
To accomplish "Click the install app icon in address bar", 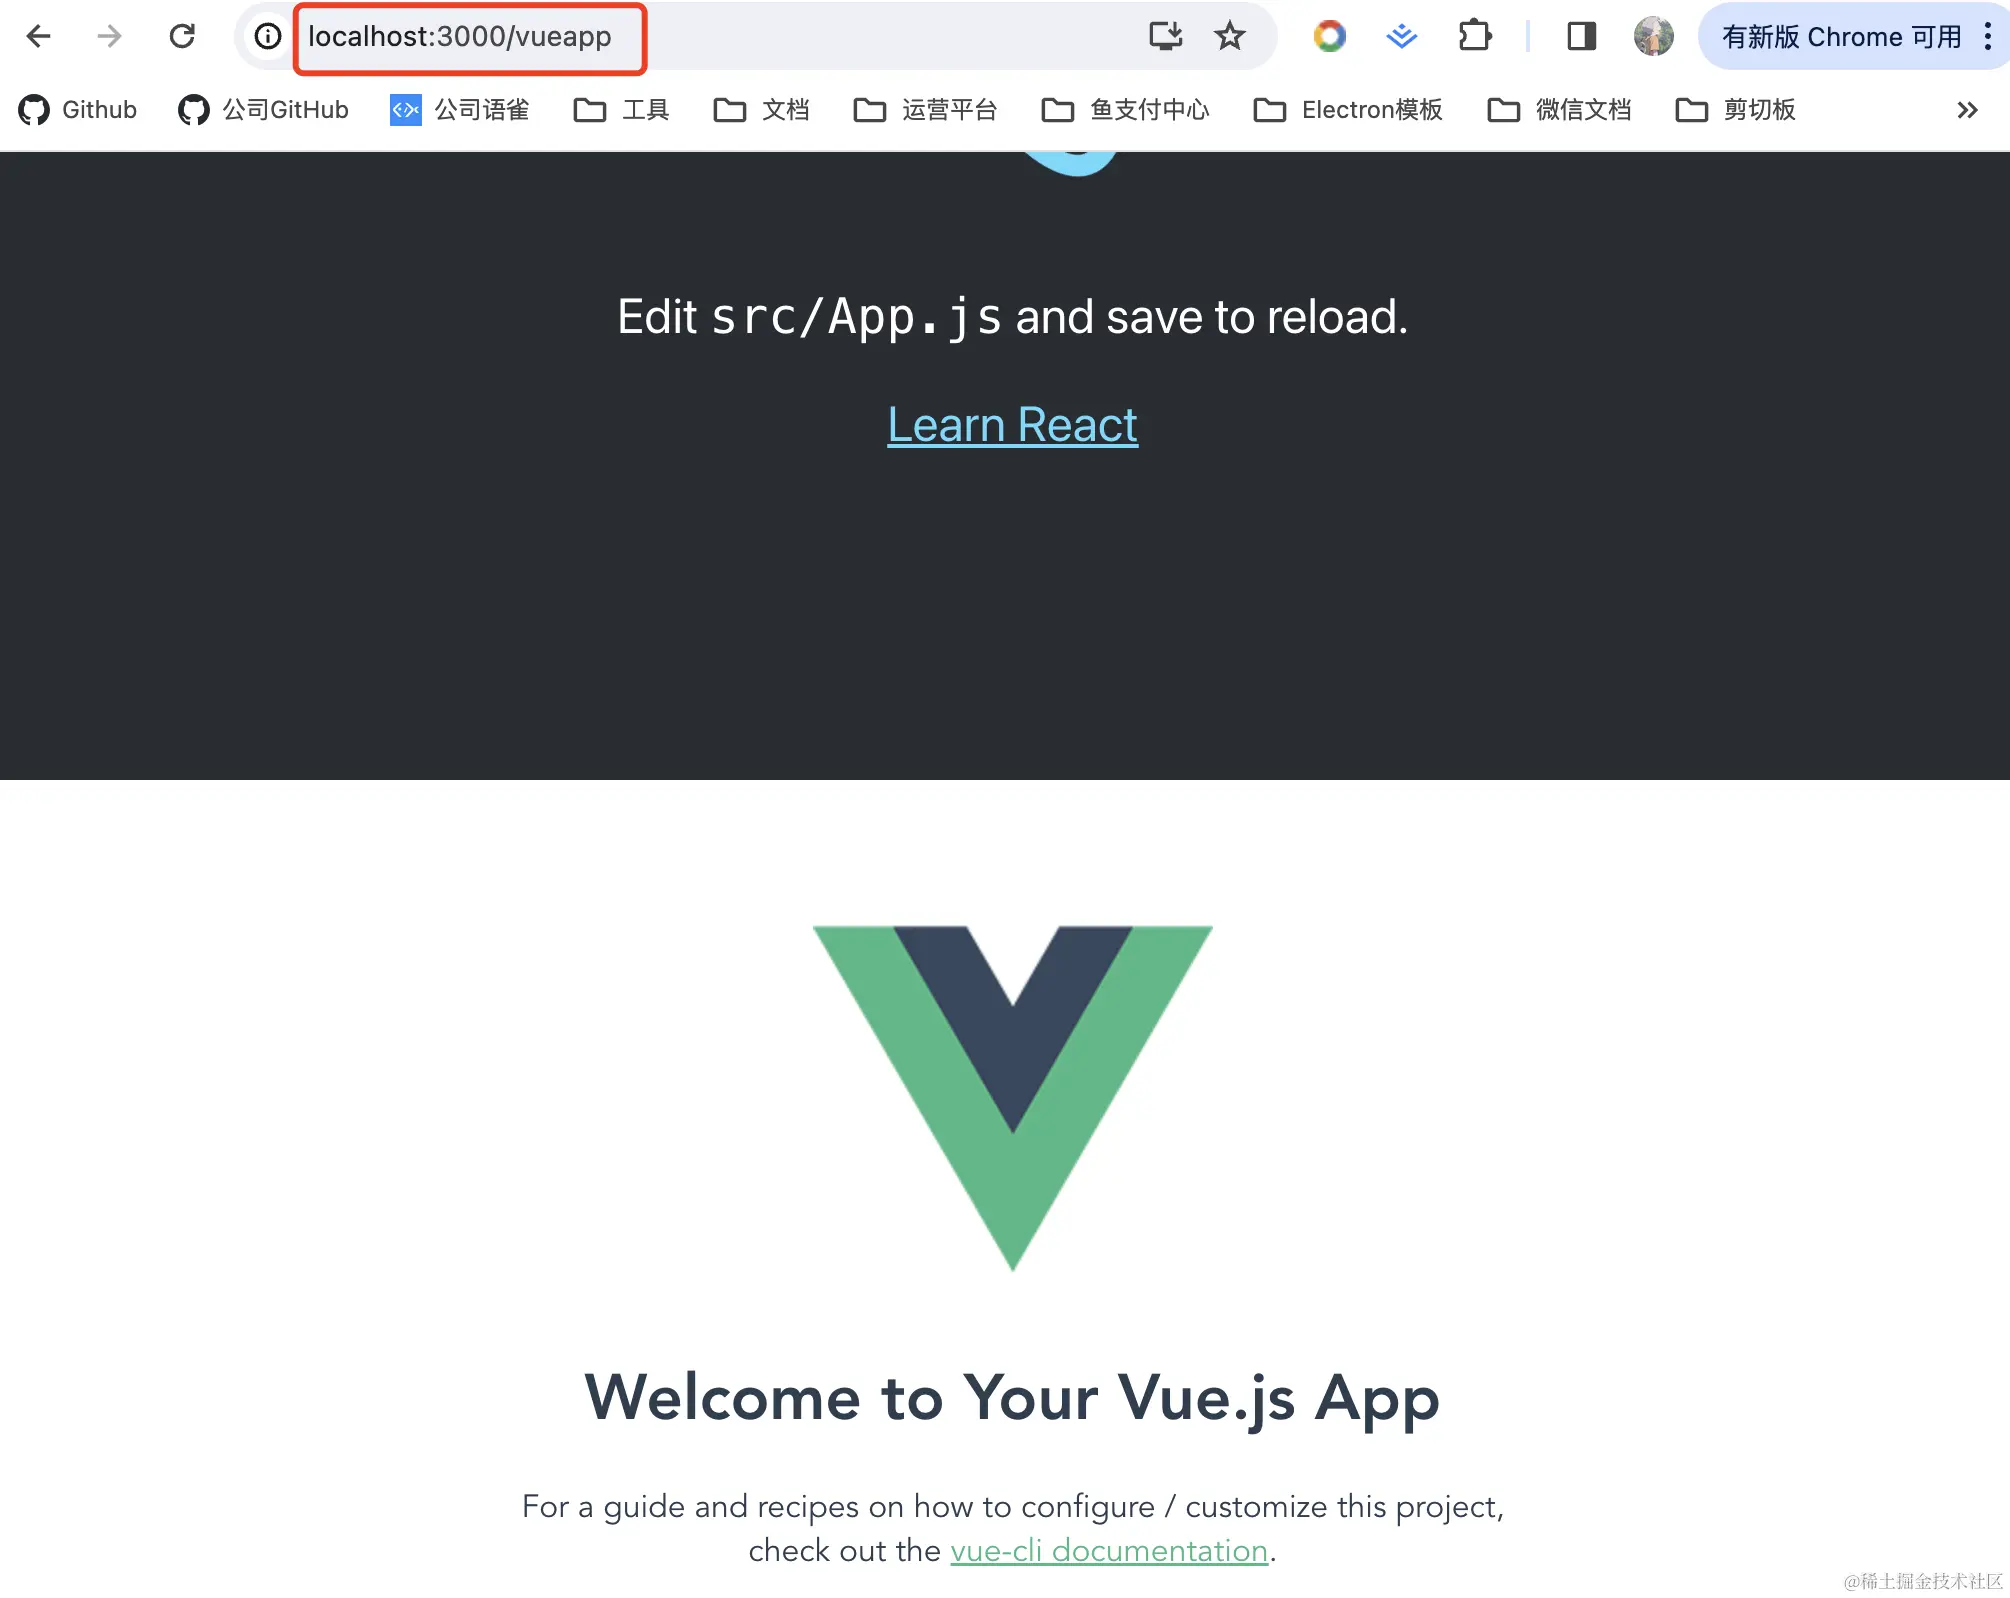I will pos(1165,37).
